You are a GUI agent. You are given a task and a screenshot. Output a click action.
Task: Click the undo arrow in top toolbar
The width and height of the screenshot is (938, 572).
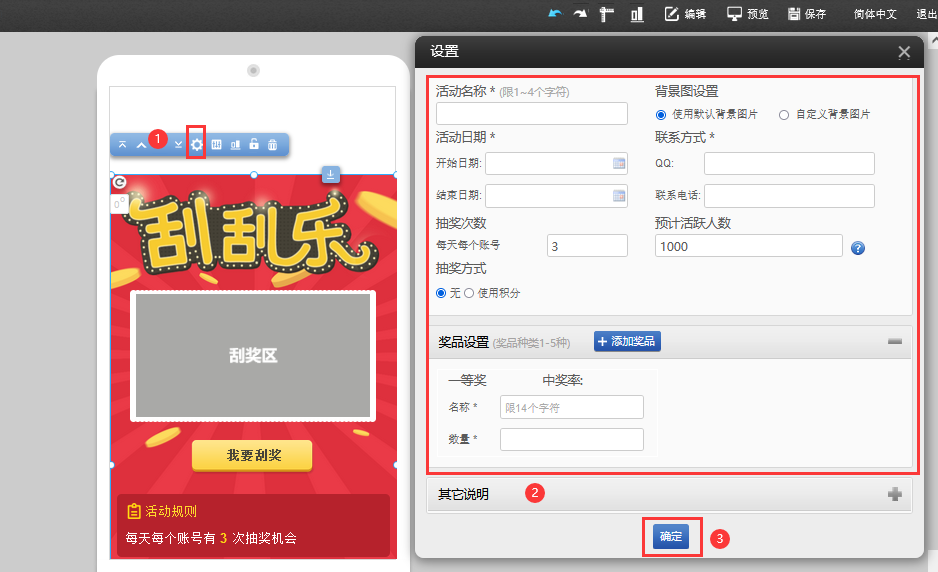(x=555, y=14)
